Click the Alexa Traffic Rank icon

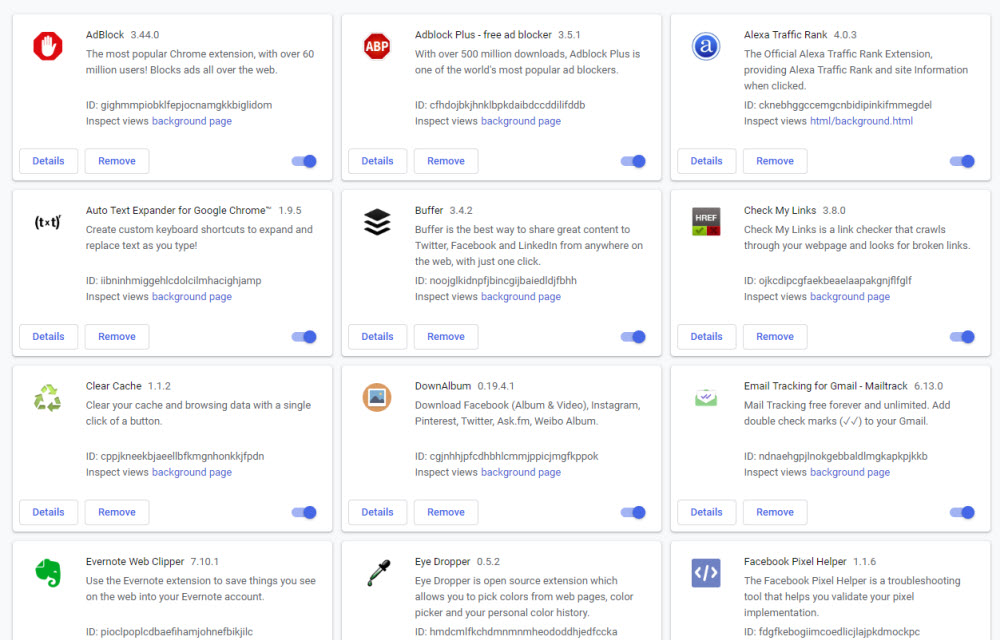[706, 46]
